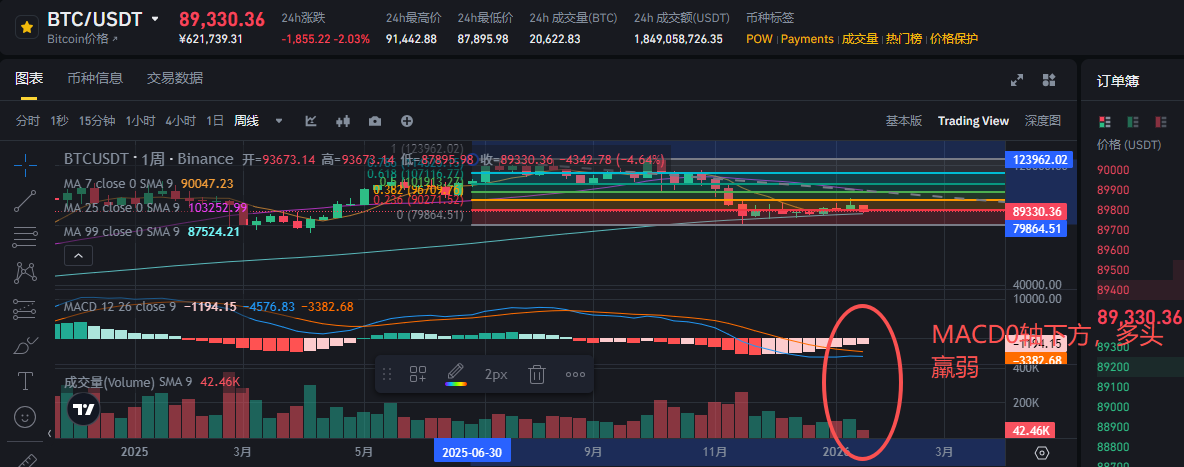
Task: Switch to the 交易数据 tab
Action: 174,79
